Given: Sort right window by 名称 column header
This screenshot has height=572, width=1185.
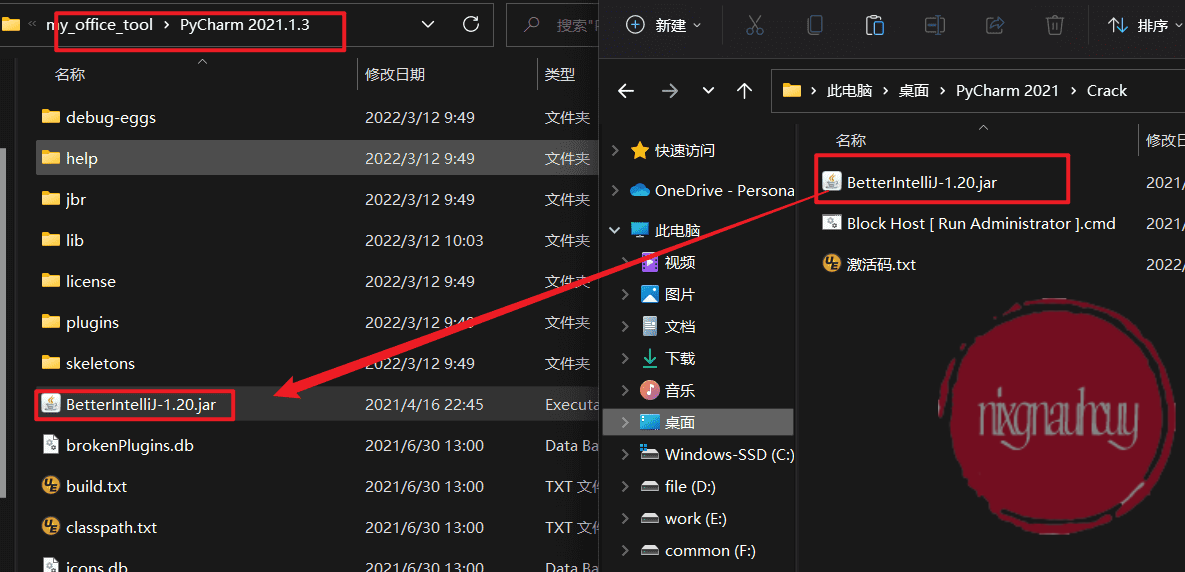Looking at the screenshot, I should pos(851,140).
